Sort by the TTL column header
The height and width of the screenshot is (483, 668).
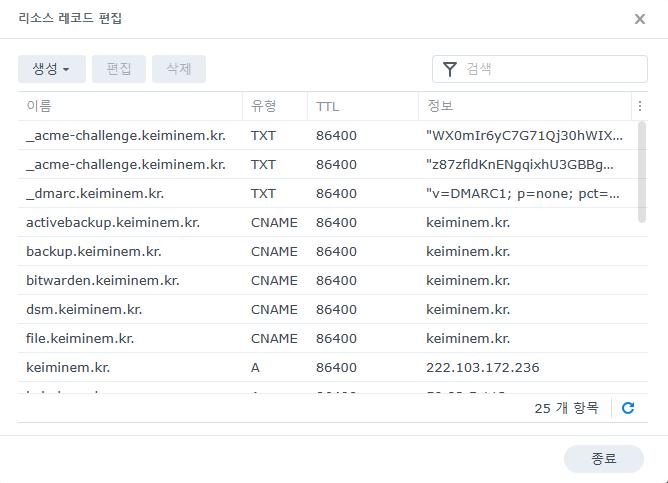pyautogui.click(x=362, y=106)
